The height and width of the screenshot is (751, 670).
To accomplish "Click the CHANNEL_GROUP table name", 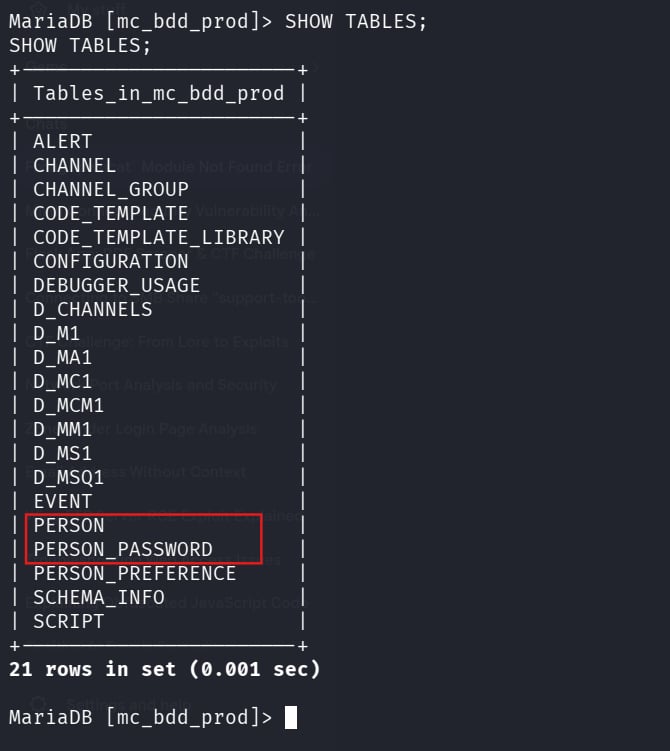I will click(x=110, y=189).
